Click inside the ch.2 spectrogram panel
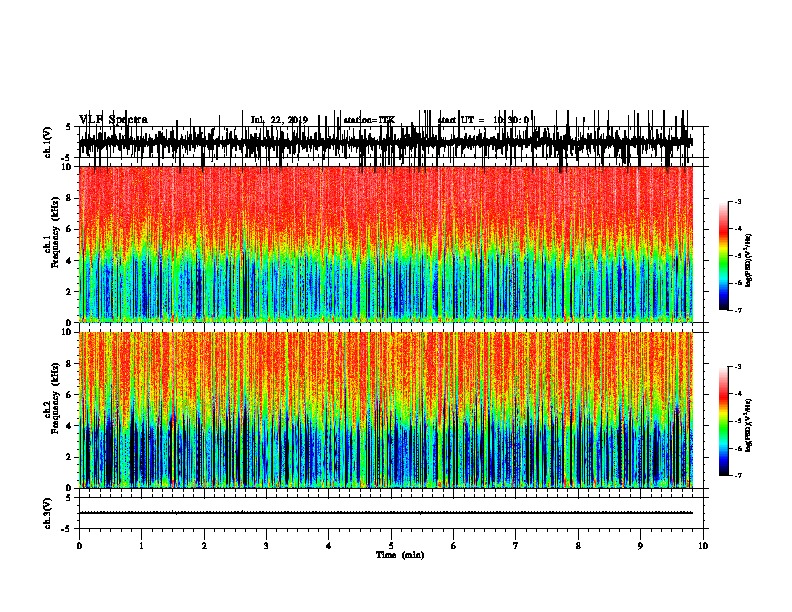792x612 pixels. click(x=386, y=410)
